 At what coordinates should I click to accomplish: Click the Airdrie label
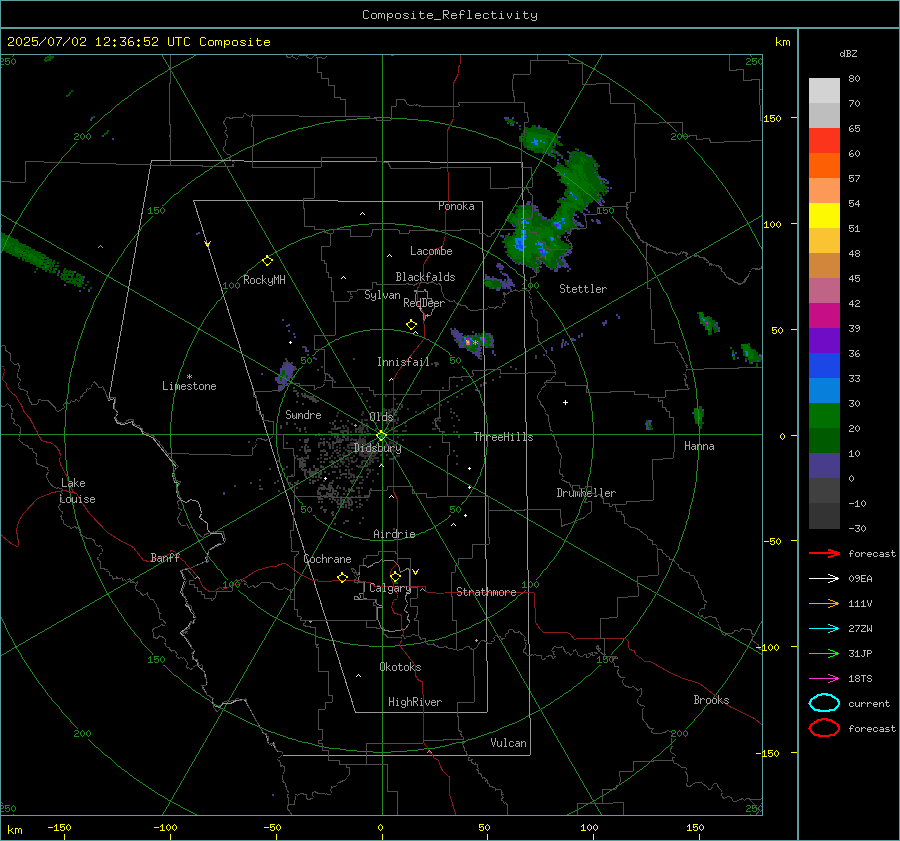coord(394,534)
